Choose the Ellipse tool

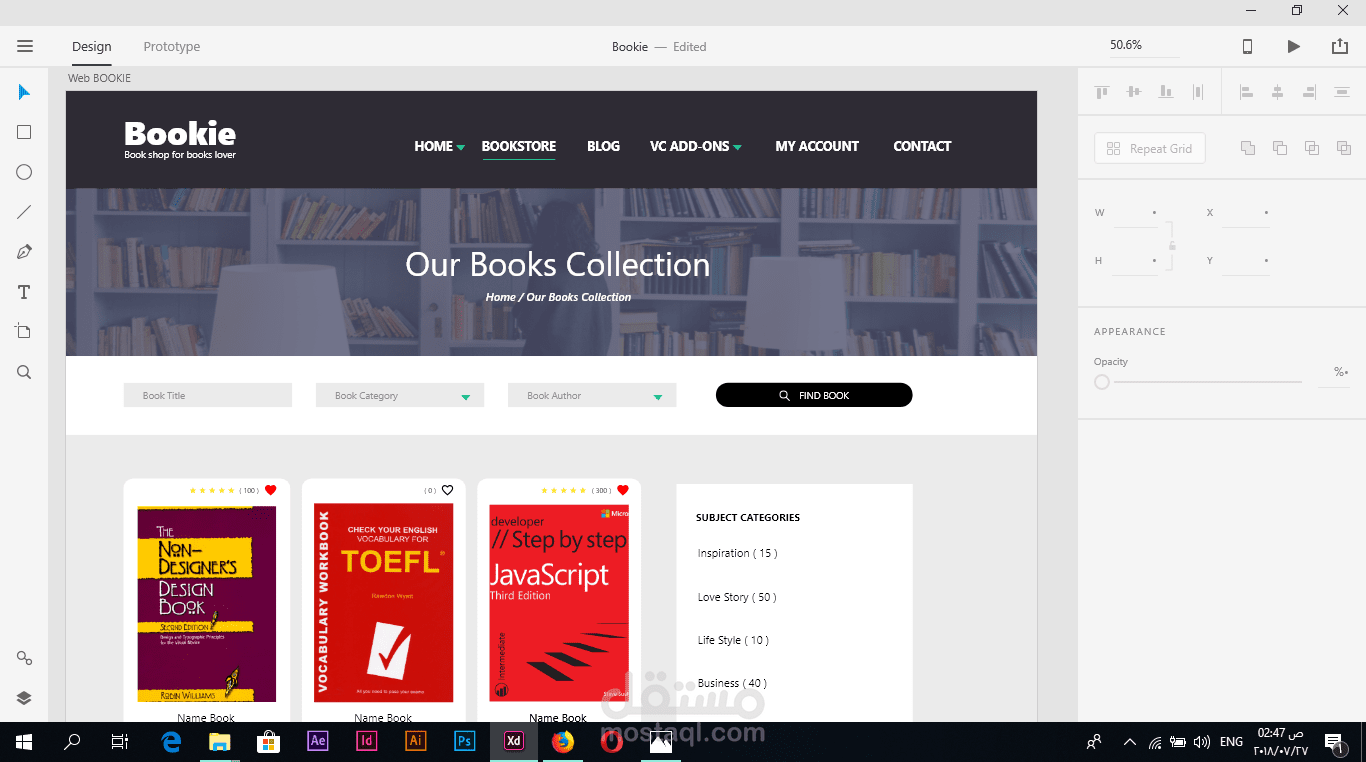coord(25,172)
